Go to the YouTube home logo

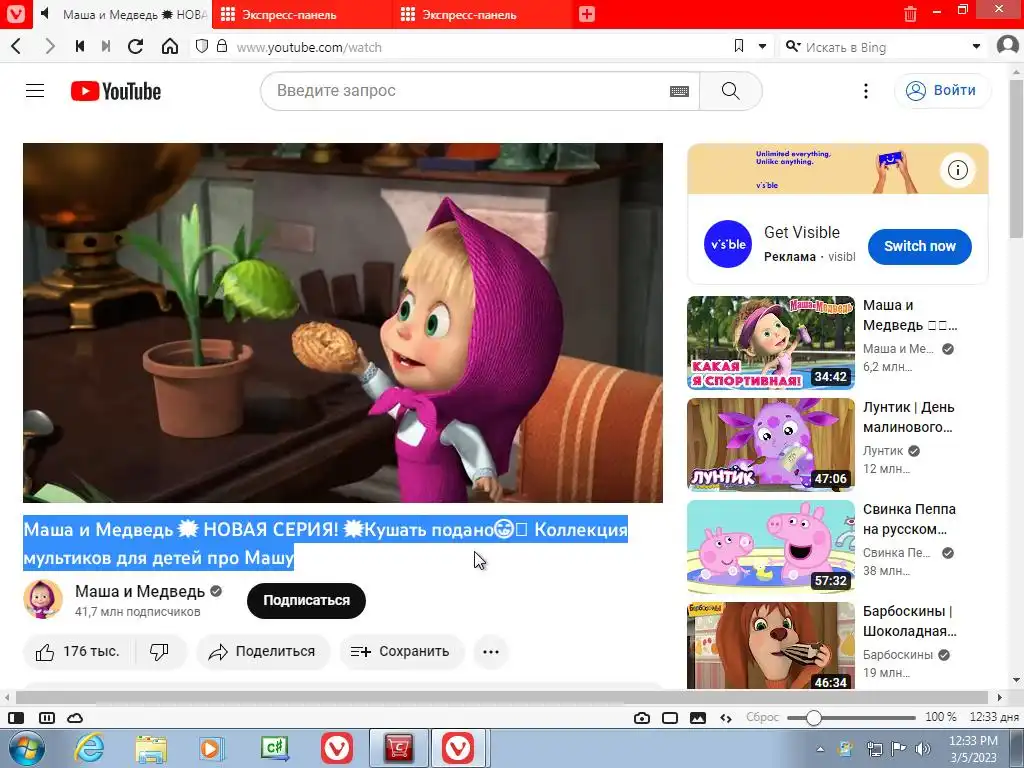tap(116, 91)
